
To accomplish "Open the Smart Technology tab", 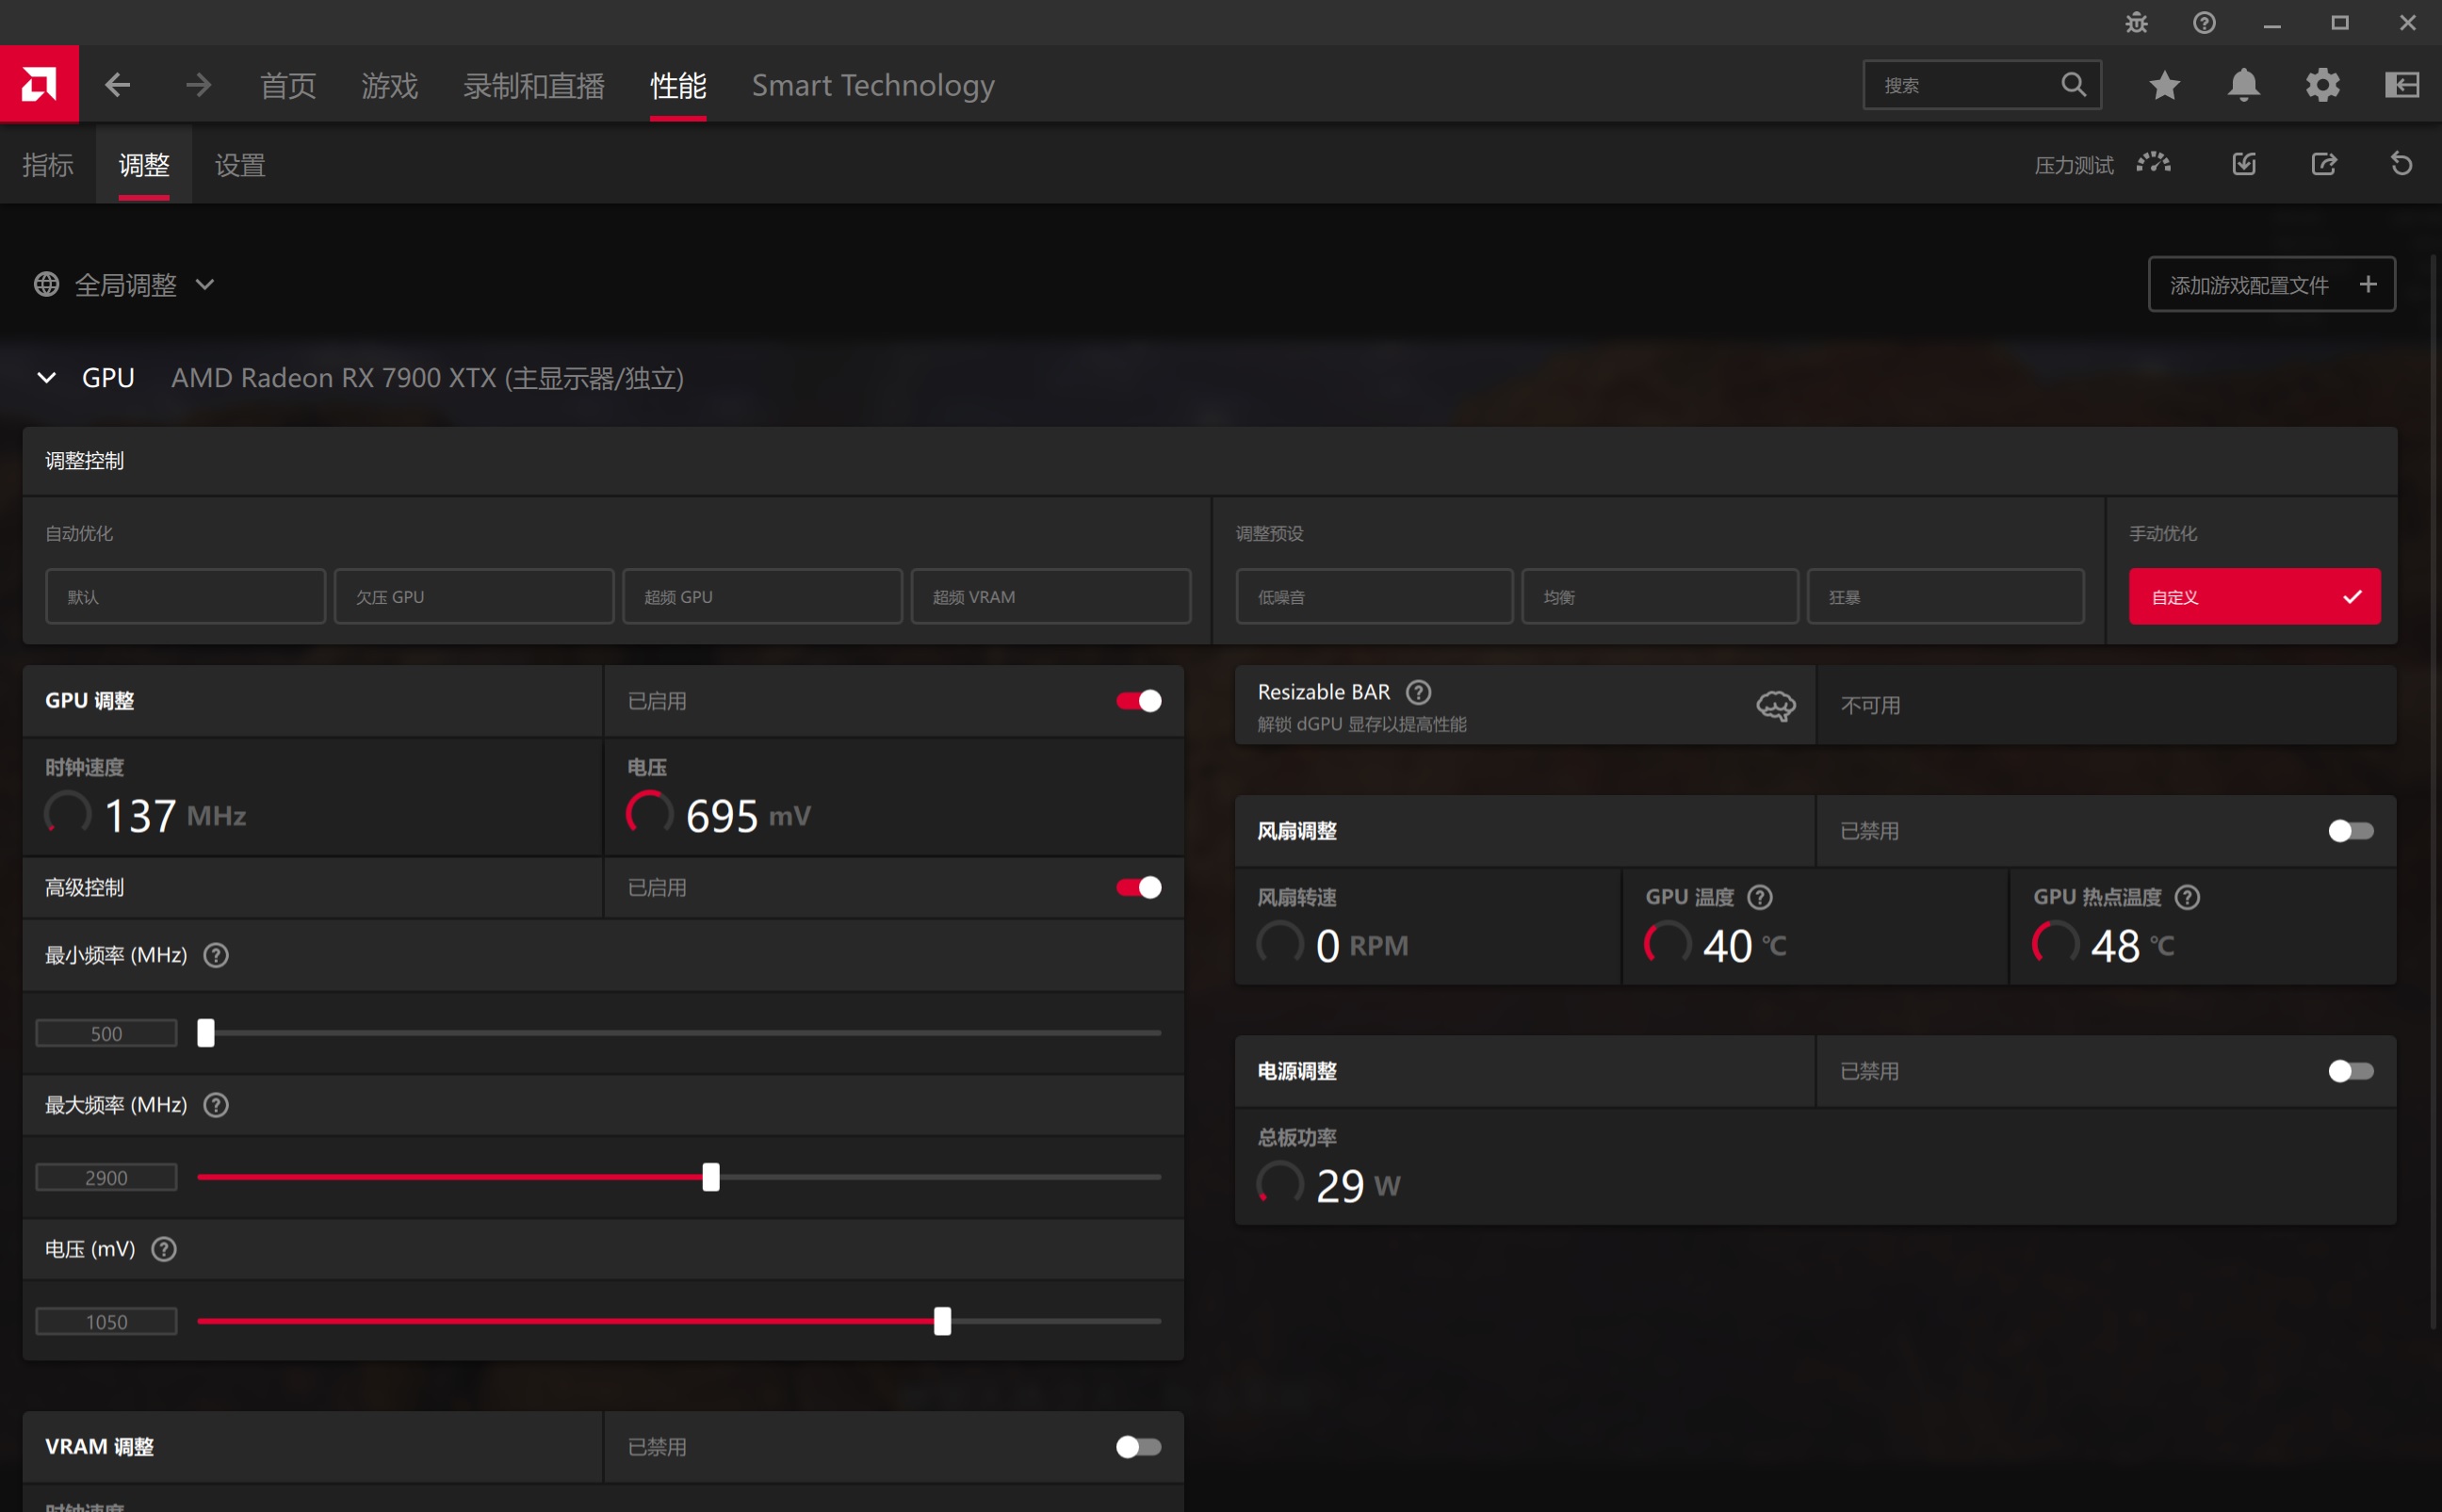I will pos(873,85).
